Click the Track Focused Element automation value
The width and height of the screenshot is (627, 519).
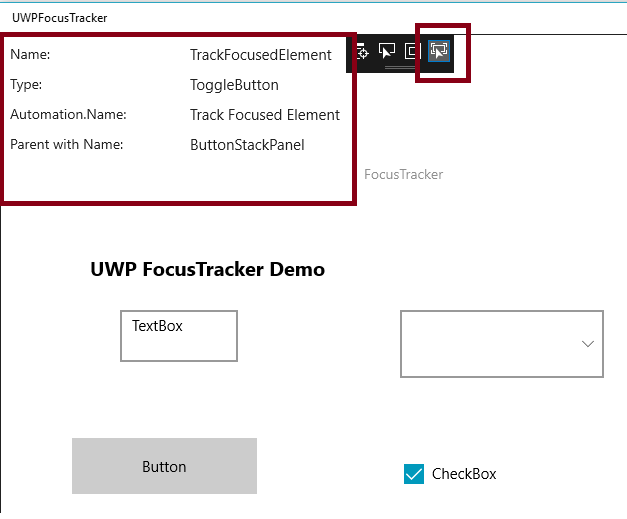pyautogui.click(x=265, y=115)
